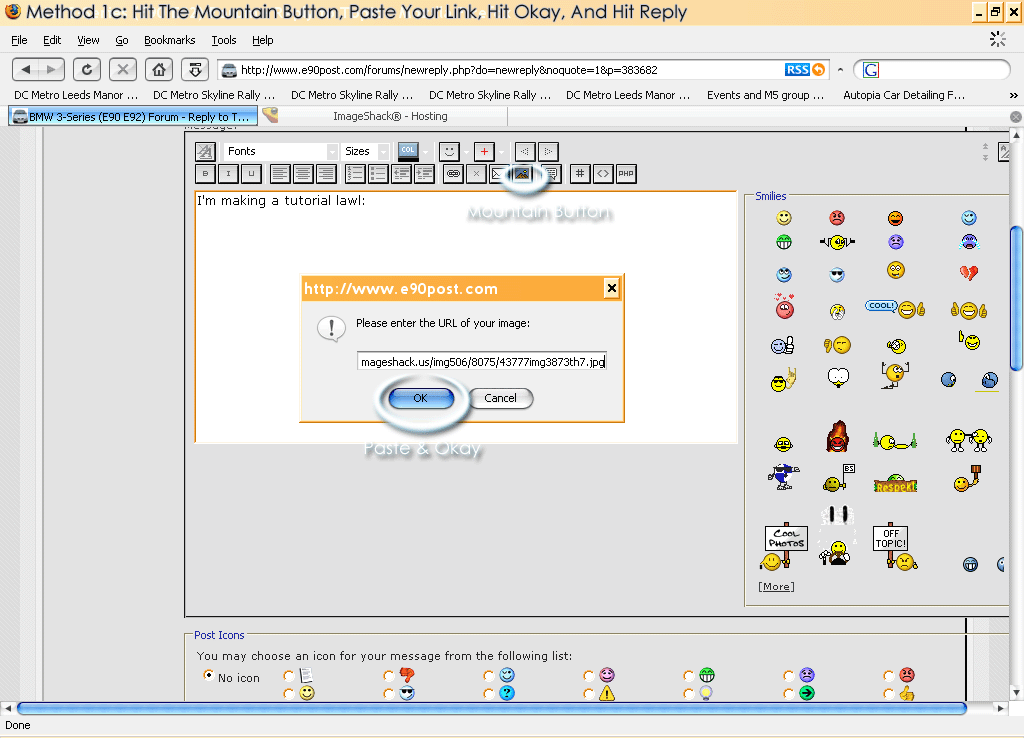Image resolution: width=1024 pixels, height=738 pixels.
Task: Select the document post icon radio
Action: pos(289,675)
